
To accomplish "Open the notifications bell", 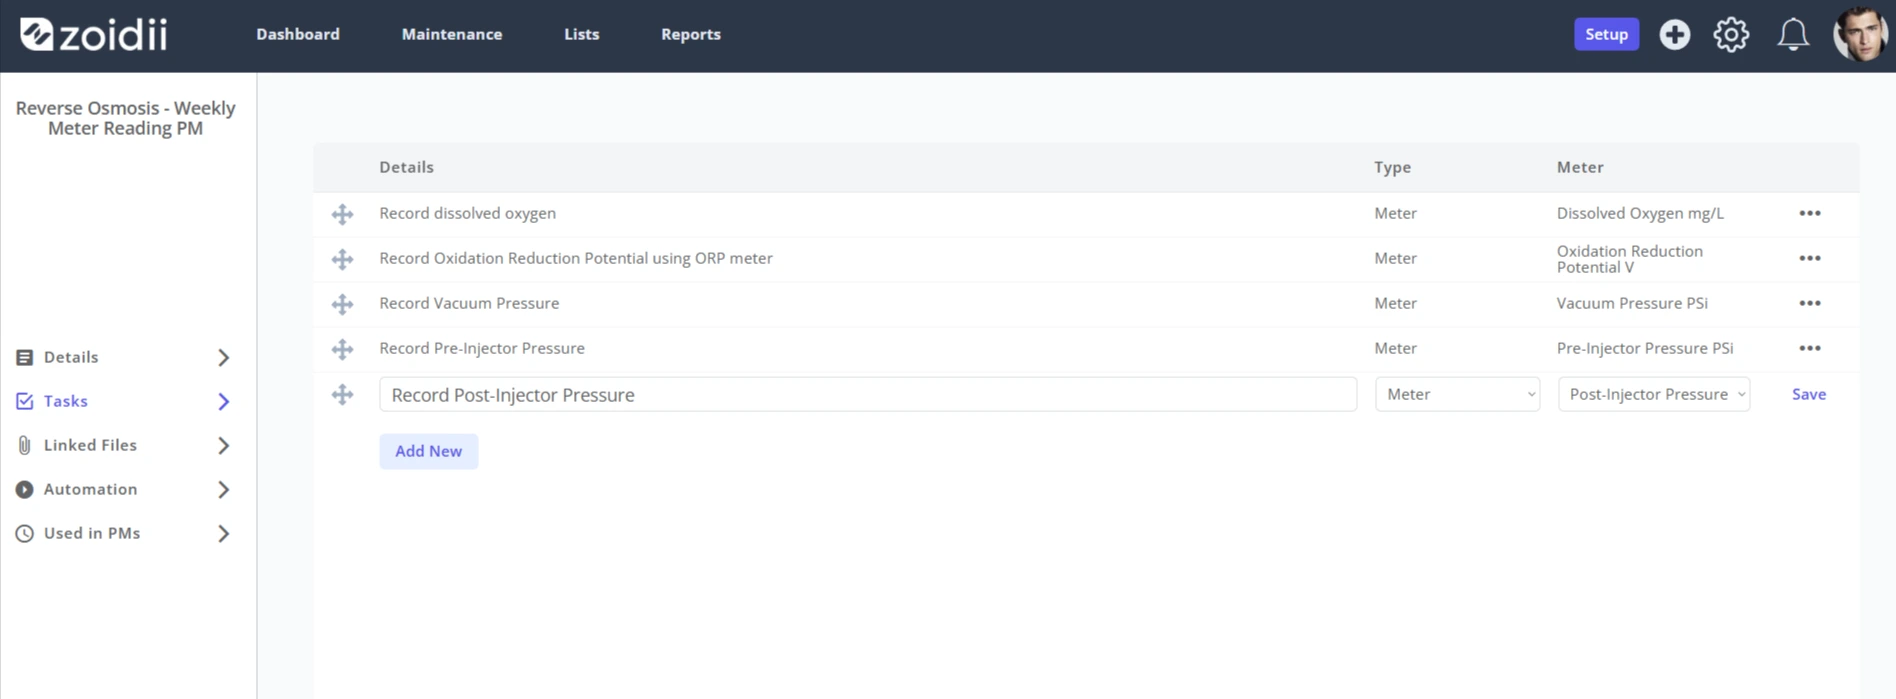I will (1793, 34).
